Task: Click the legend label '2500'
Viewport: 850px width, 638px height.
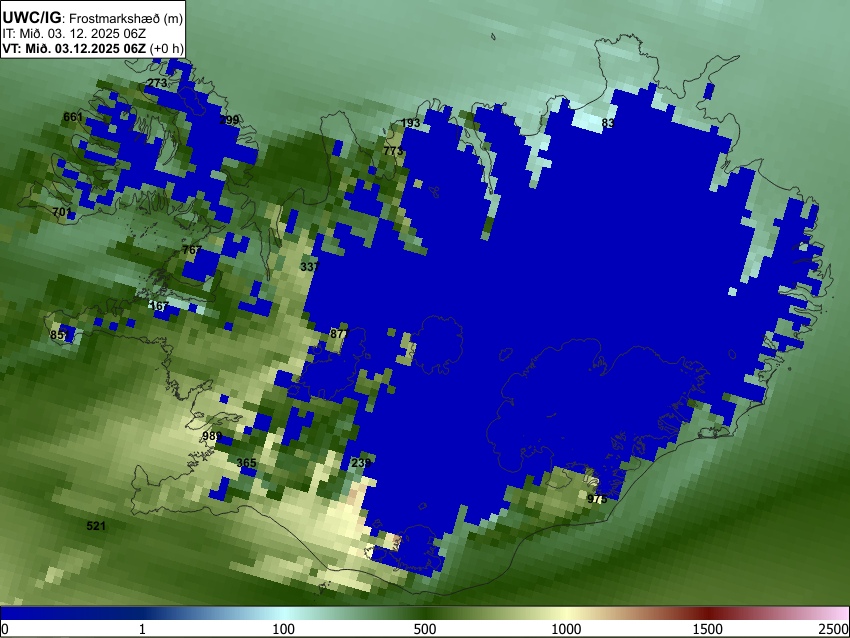Action: coord(834,629)
